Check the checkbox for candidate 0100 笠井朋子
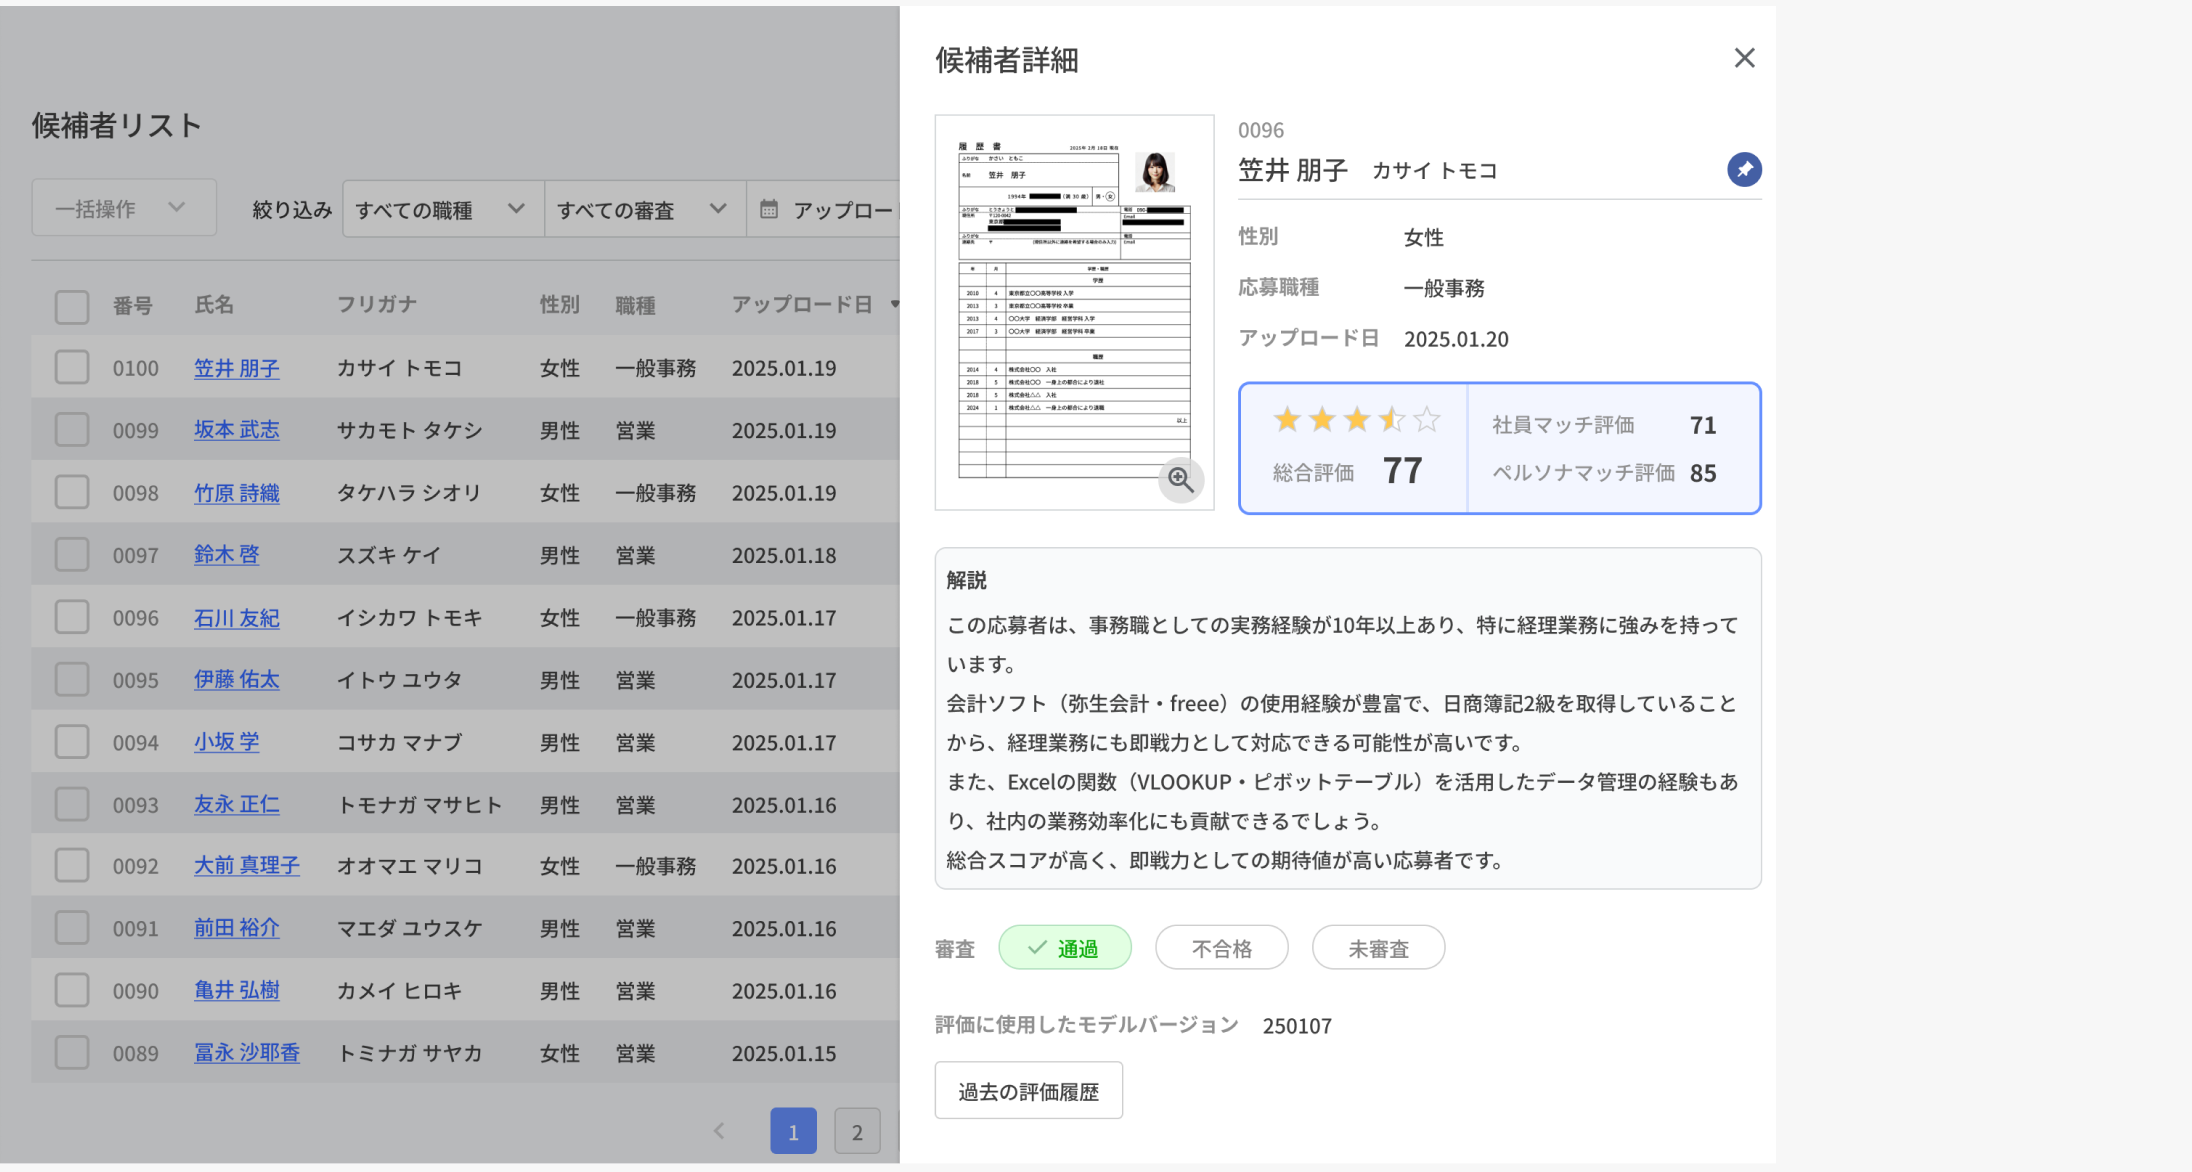 click(71, 367)
